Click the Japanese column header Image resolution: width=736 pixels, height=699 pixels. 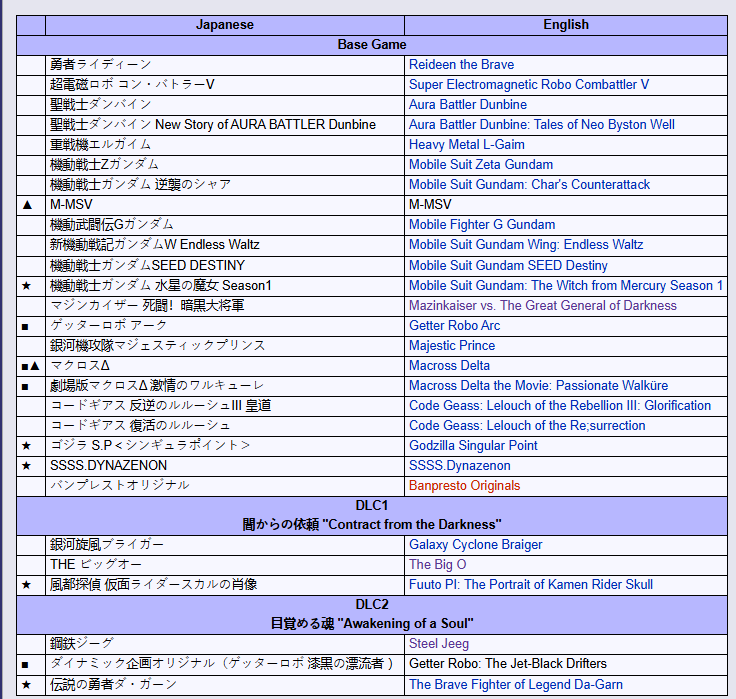click(x=225, y=25)
